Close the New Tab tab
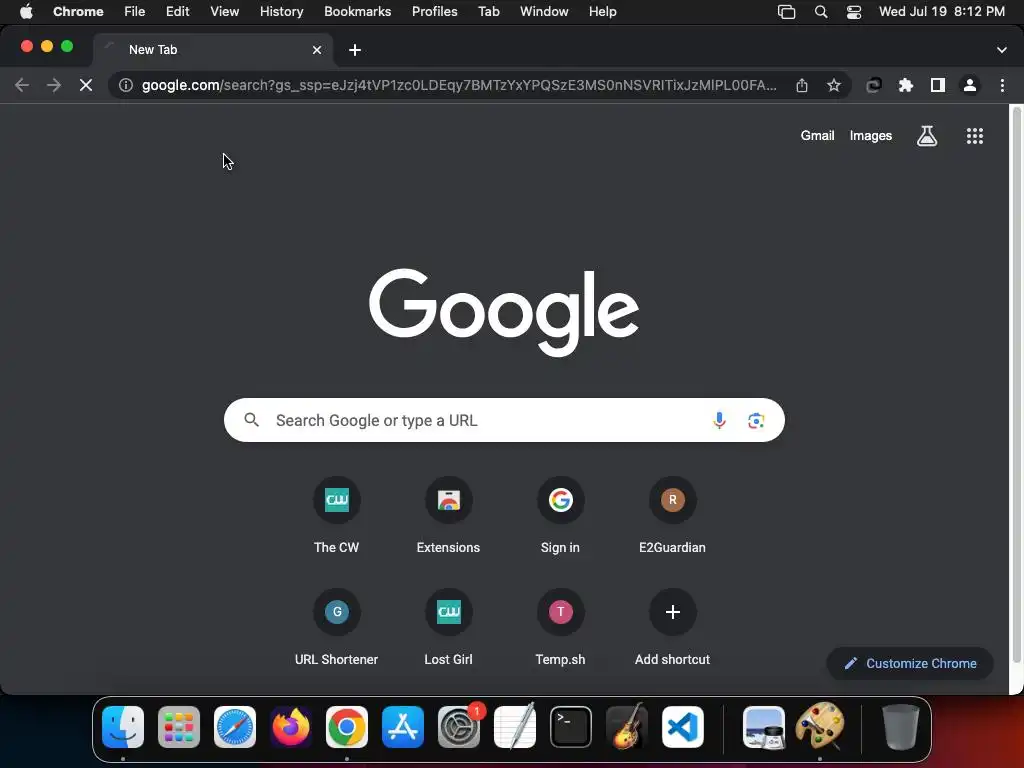The height and width of the screenshot is (768, 1024). 317,50
